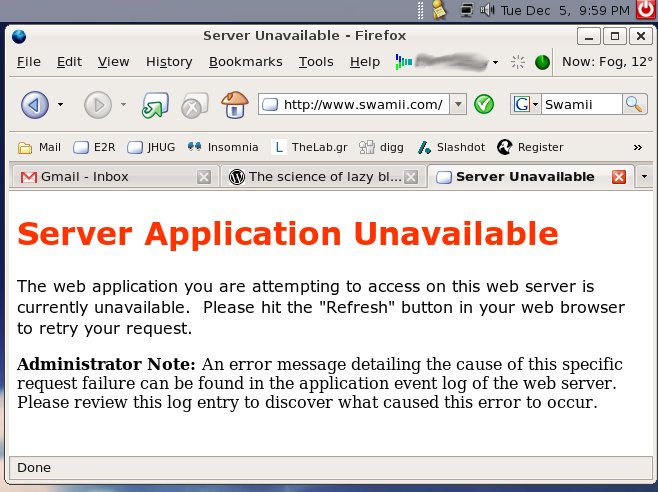Open the TheLab.gr bookmark

(310, 147)
